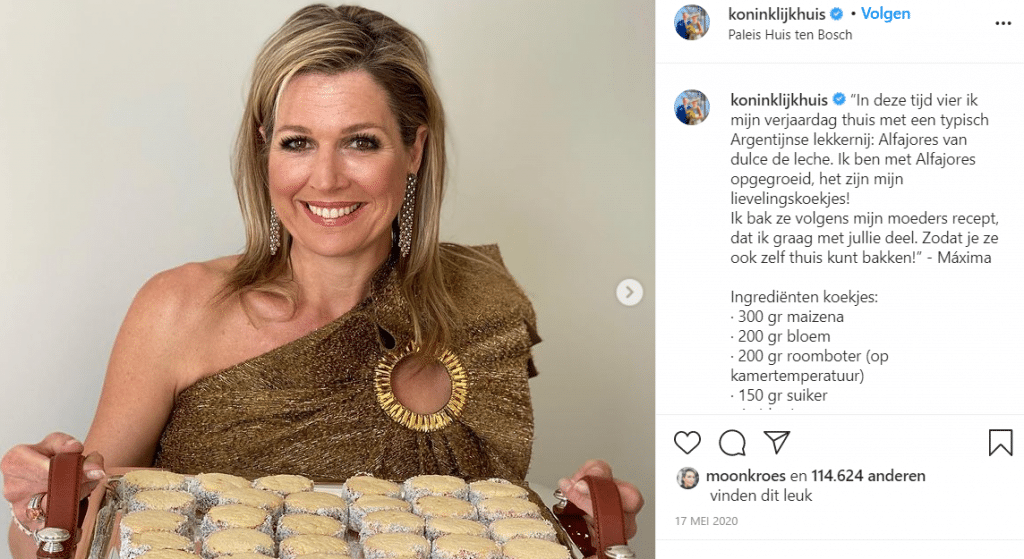1024x559 pixels.
Task: Open Paleis Huis ten Bosch location
Action: (790, 35)
